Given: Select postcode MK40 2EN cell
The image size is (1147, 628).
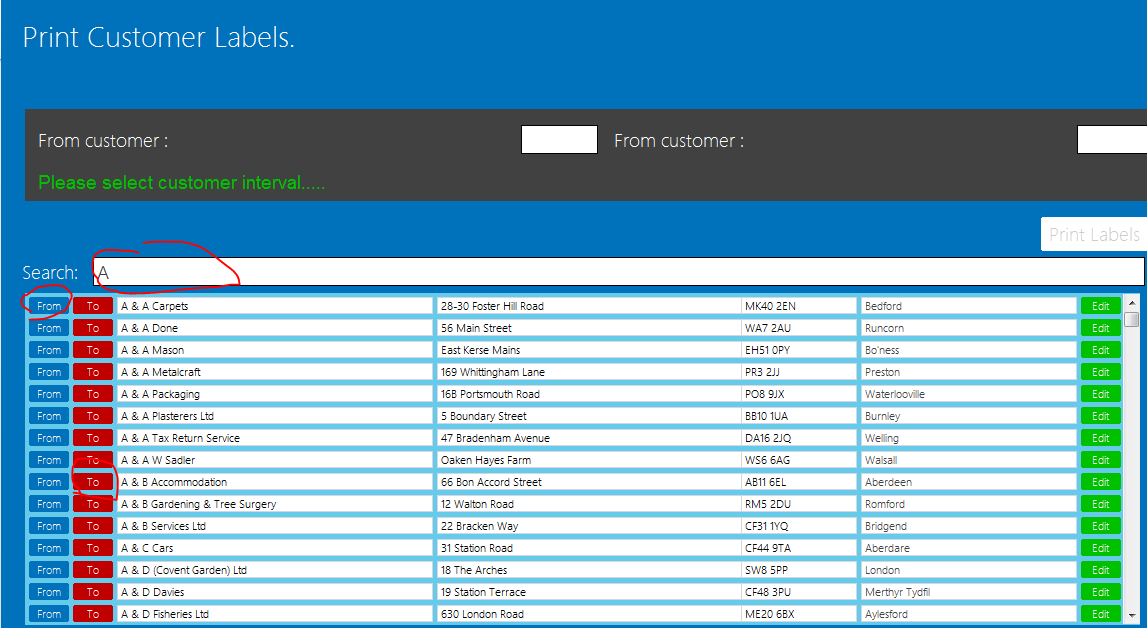Looking at the screenshot, I should [799, 306].
